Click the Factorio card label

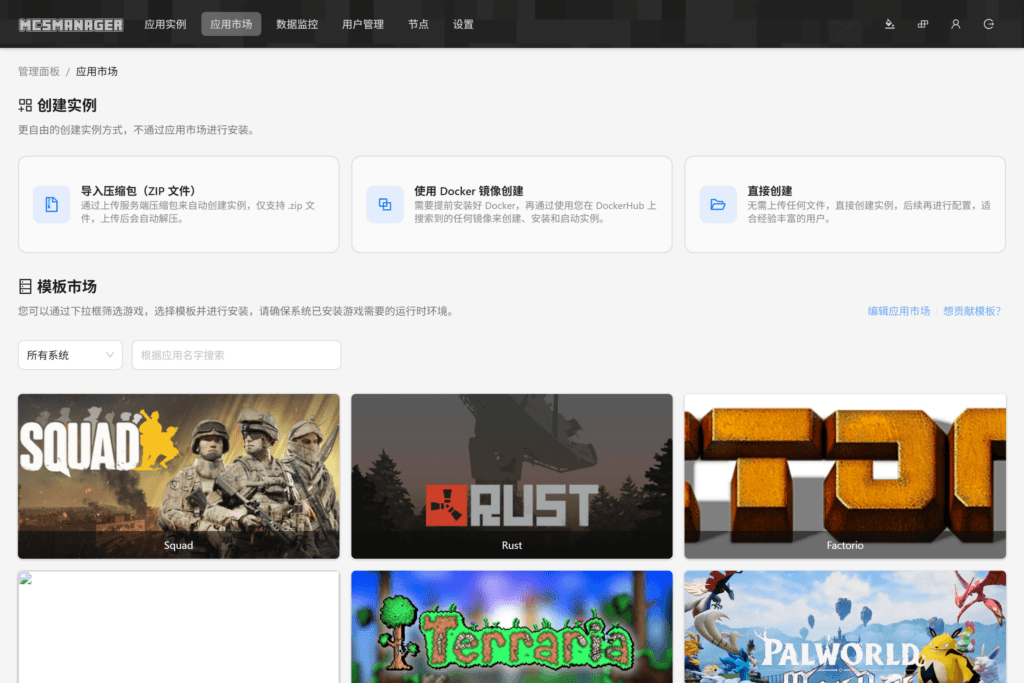(x=845, y=545)
